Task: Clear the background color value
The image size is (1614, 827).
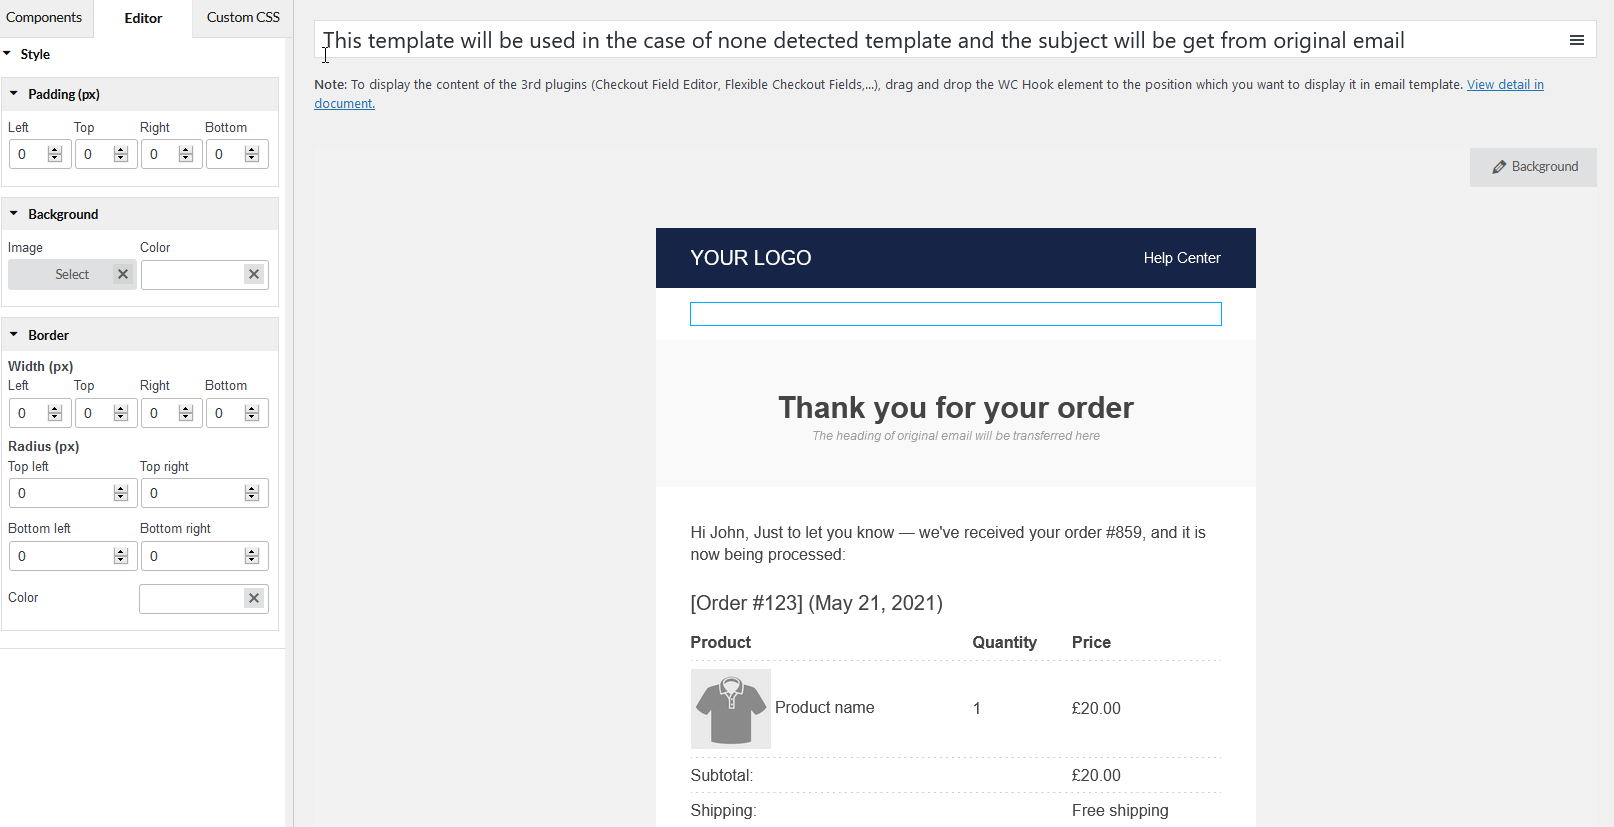Action: (x=254, y=274)
